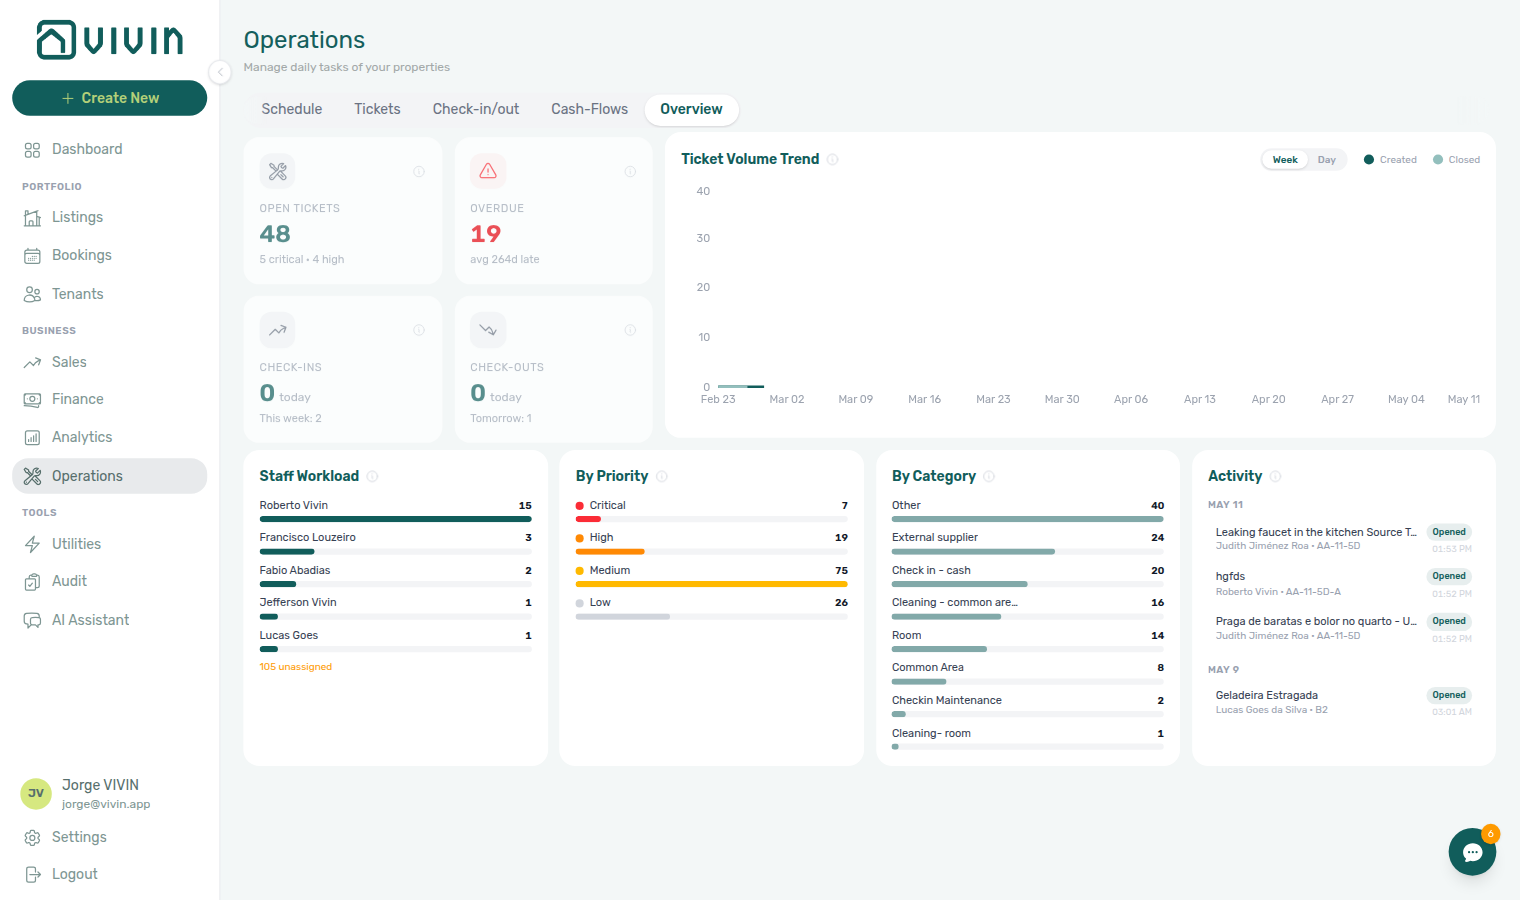The width and height of the screenshot is (1520, 900).
Task: Open the Listings building icon
Action: pos(32,218)
